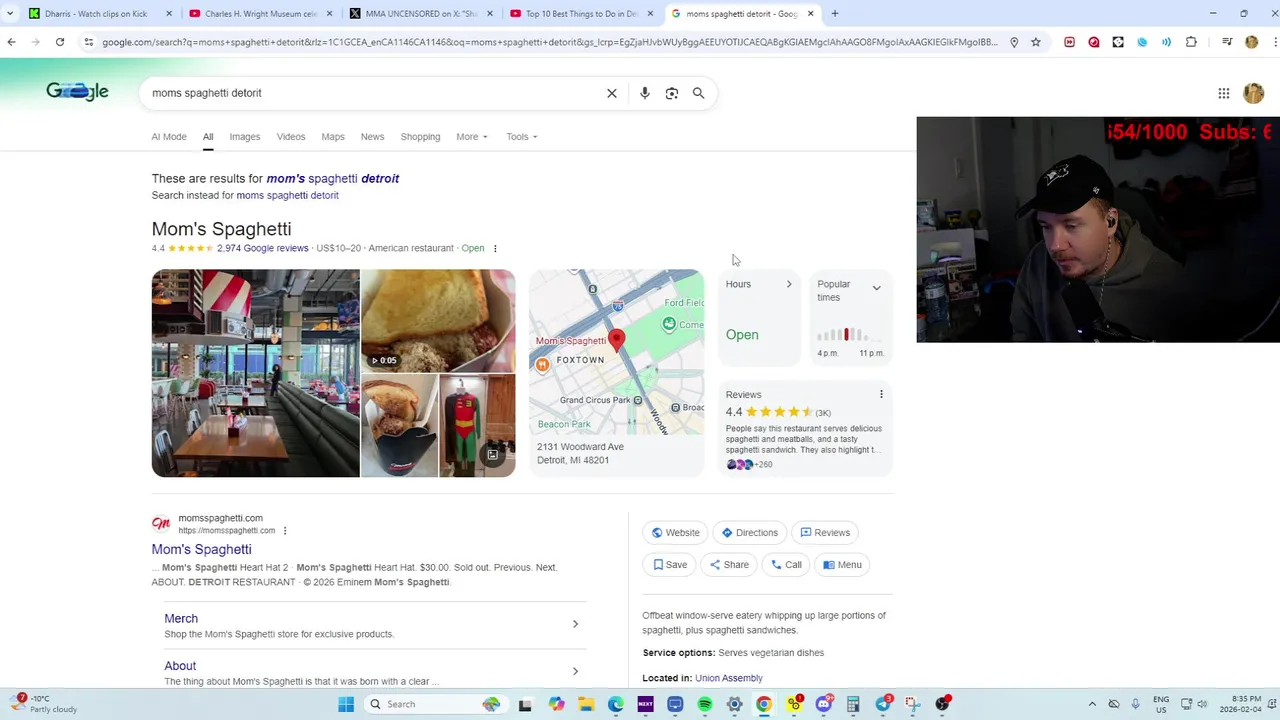This screenshot has width=1280, height=720.
Task: Open the 2,974 Google reviews link
Action: point(262,248)
